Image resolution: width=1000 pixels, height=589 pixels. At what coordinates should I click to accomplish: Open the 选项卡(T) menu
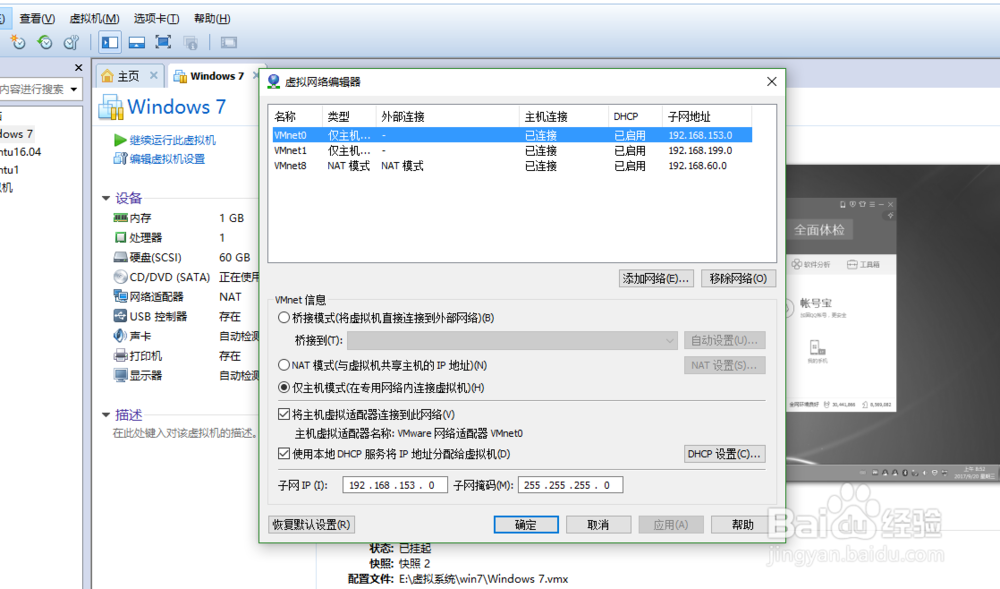pos(156,18)
